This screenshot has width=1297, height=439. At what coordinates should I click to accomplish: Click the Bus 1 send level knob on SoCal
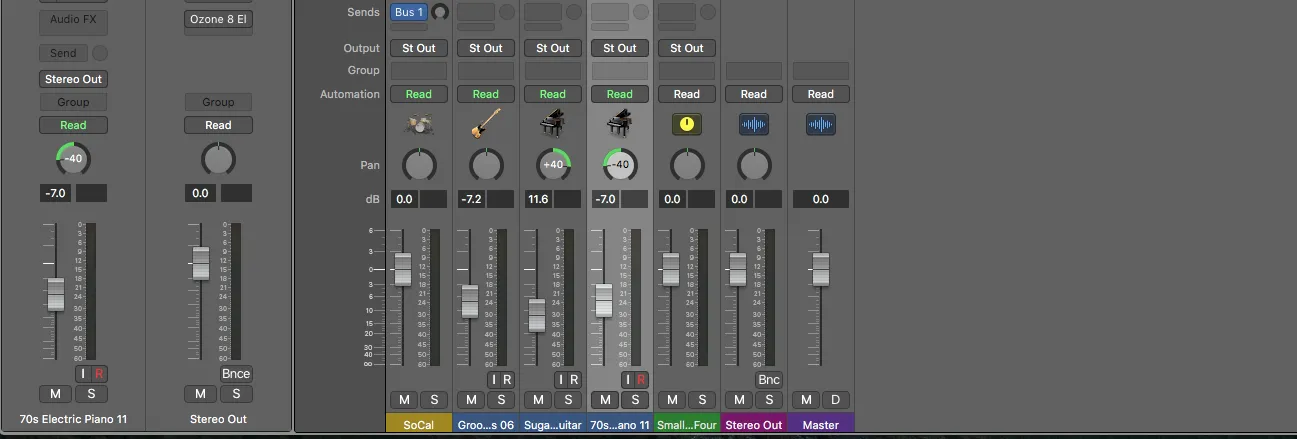point(439,13)
